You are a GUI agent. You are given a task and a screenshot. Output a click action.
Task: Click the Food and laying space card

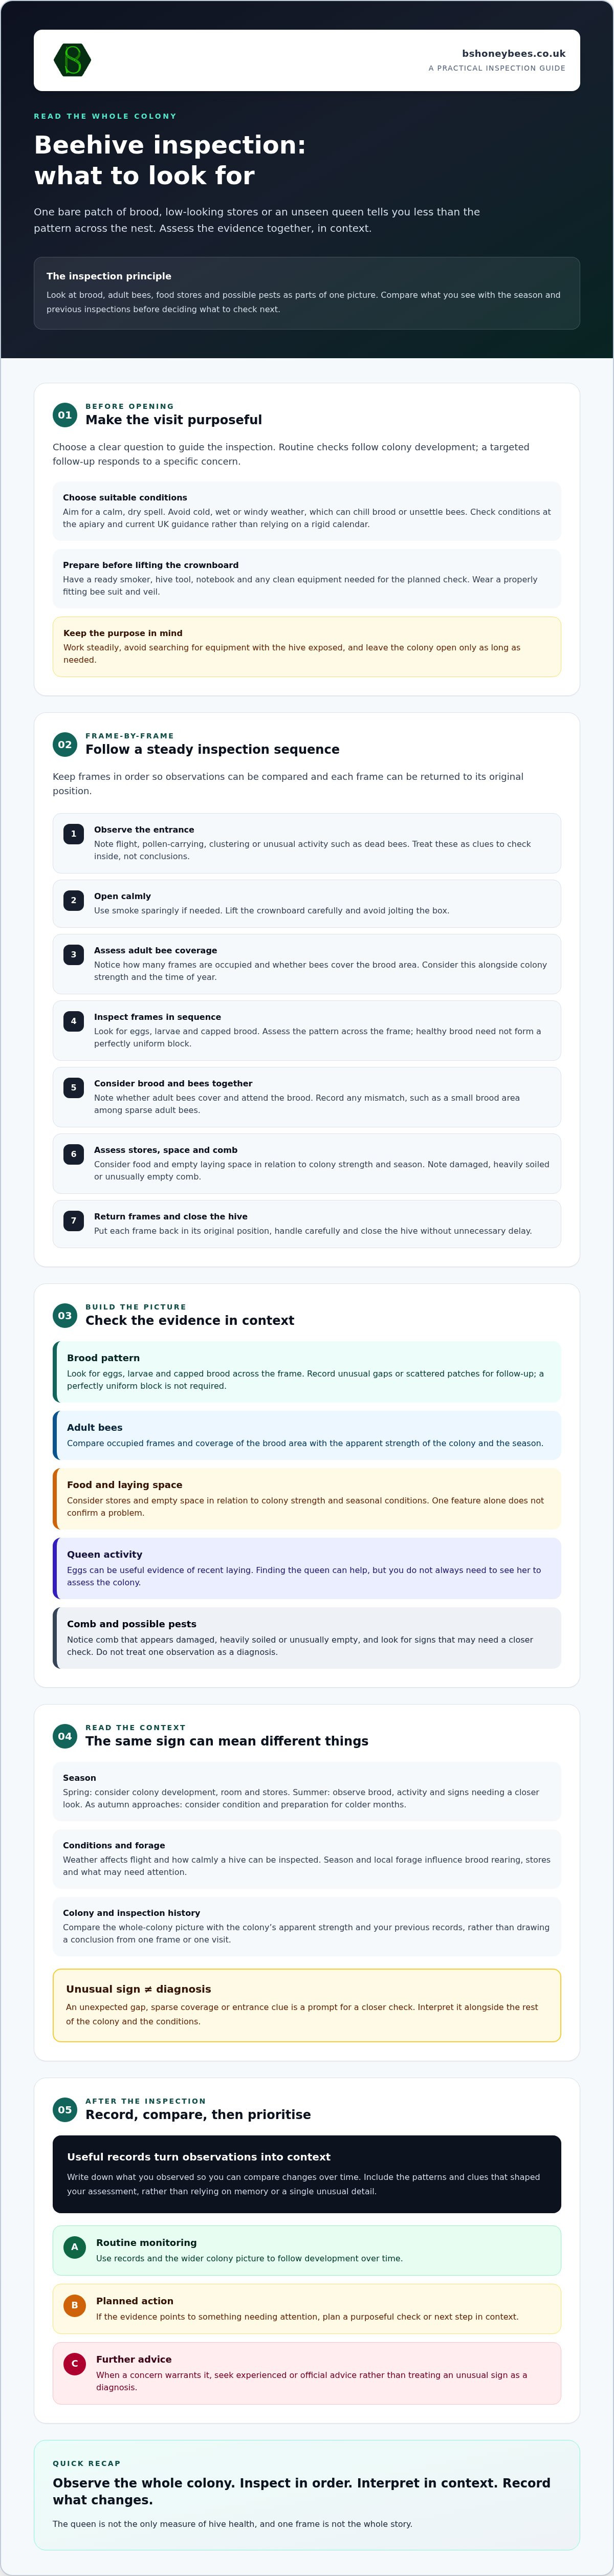[x=307, y=1498]
